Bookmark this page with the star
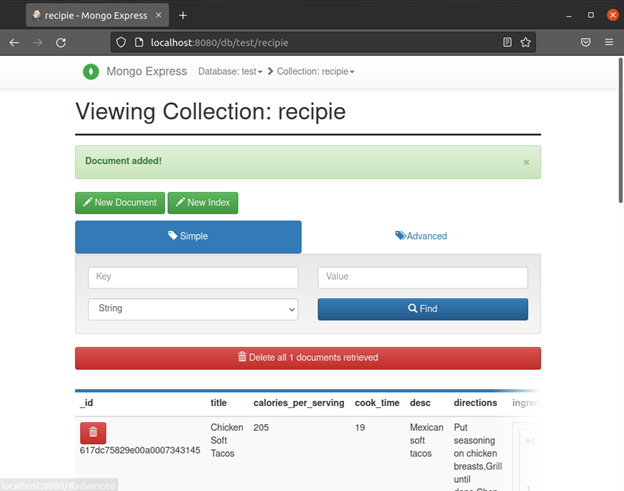This screenshot has width=624, height=491. 525,42
